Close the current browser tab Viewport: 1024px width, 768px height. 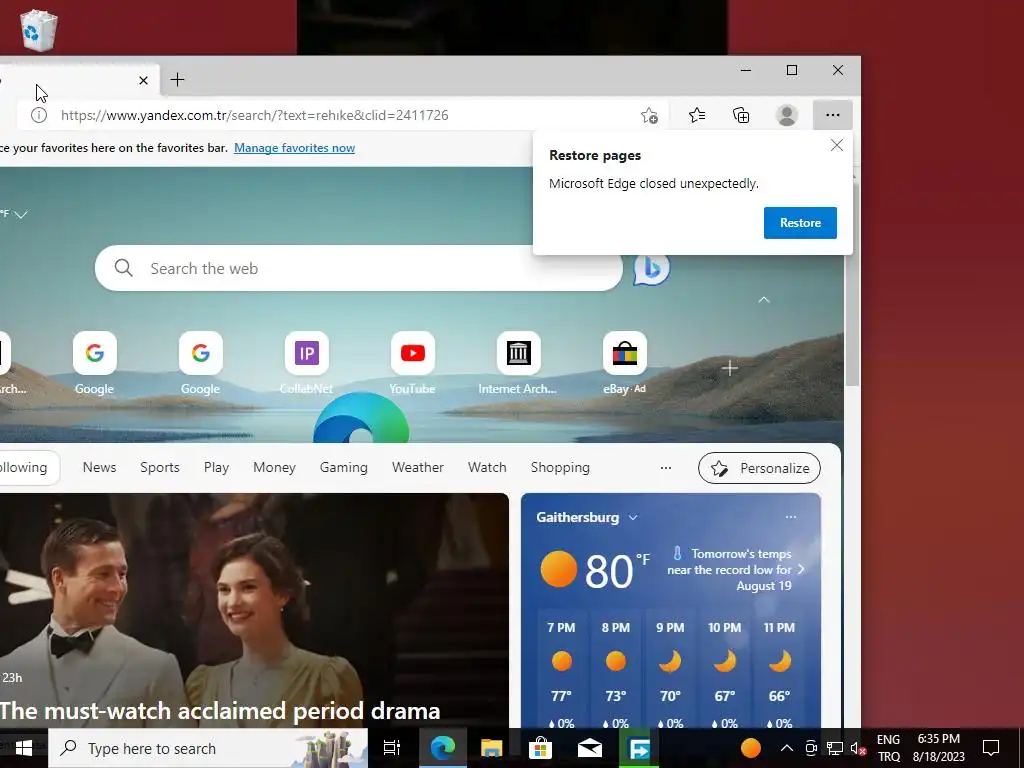[144, 80]
